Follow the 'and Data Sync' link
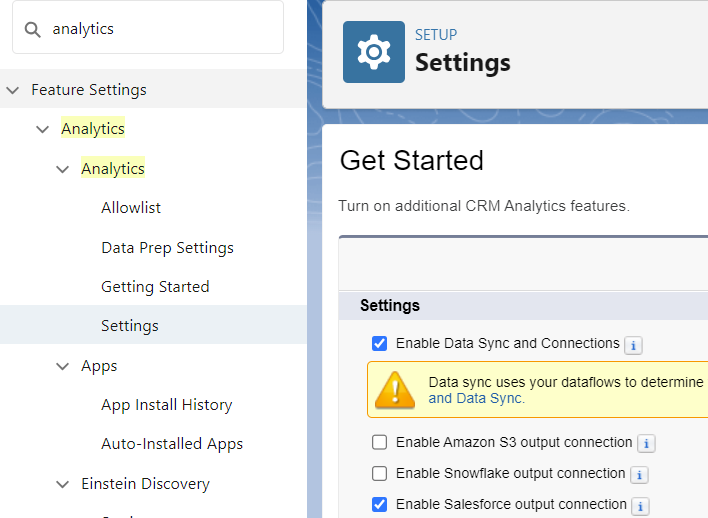708x518 pixels. click(x=476, y=398)
